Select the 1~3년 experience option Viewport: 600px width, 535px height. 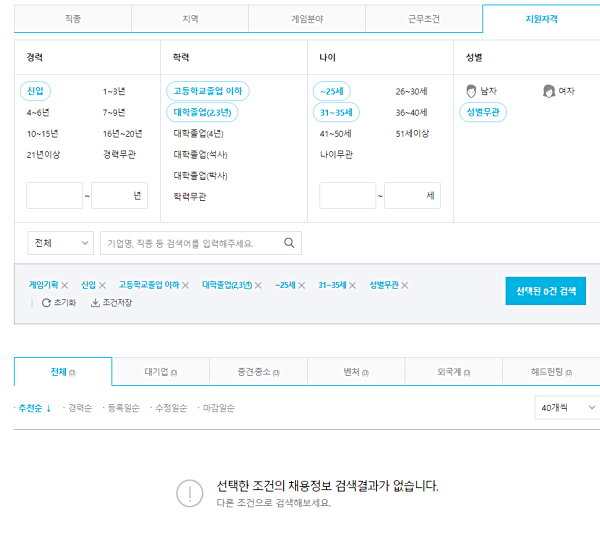pyautogui.click(x=114, y=91)
